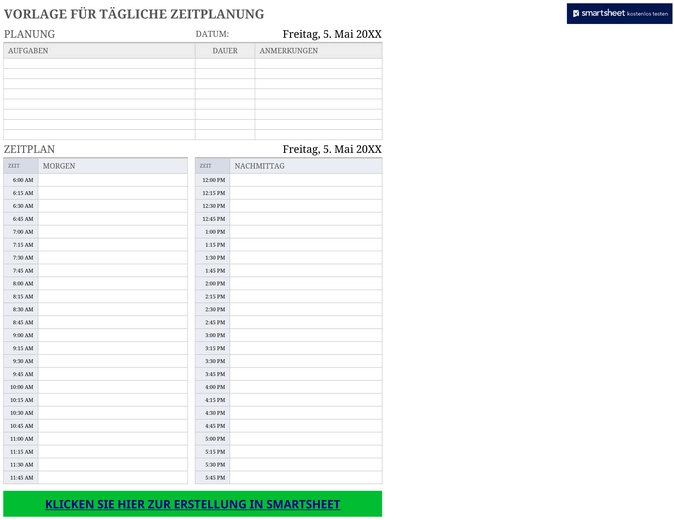Select the PLANUNG date value
The width and height of the screenshot is (674, 520).
pyautogui.click(x=332, y=34)
